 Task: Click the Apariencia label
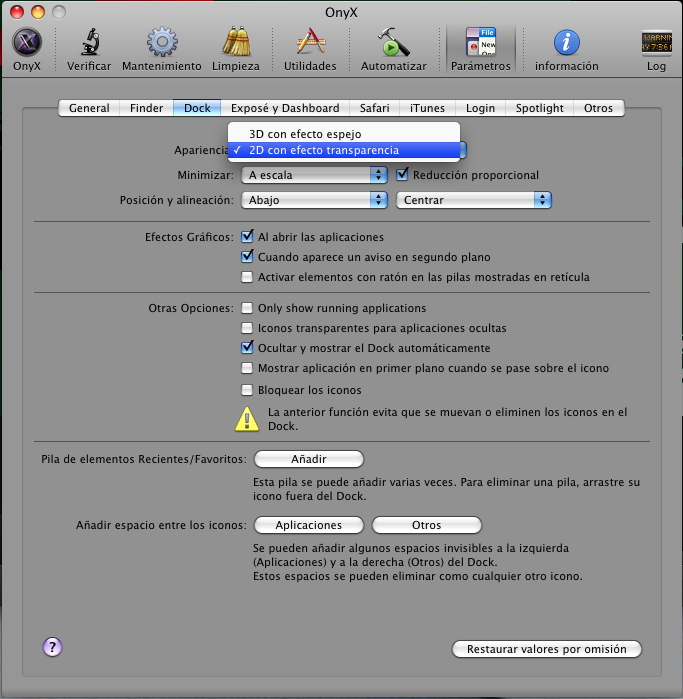[x=201, y=150]
